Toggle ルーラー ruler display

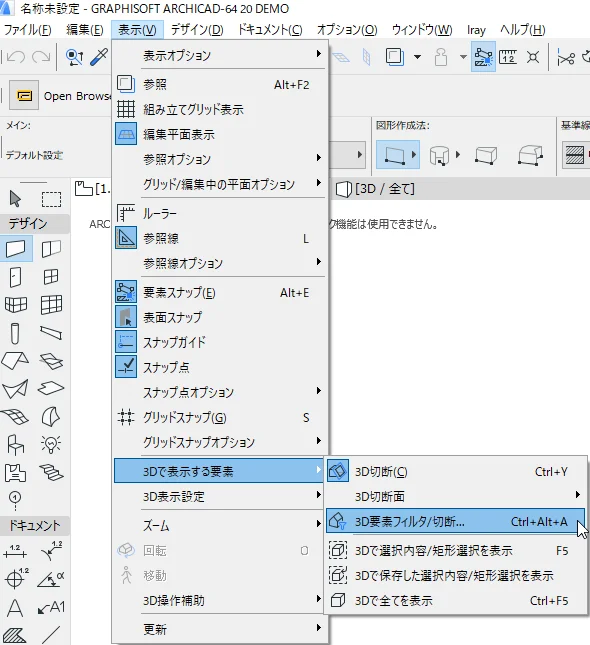click(219, 213)
